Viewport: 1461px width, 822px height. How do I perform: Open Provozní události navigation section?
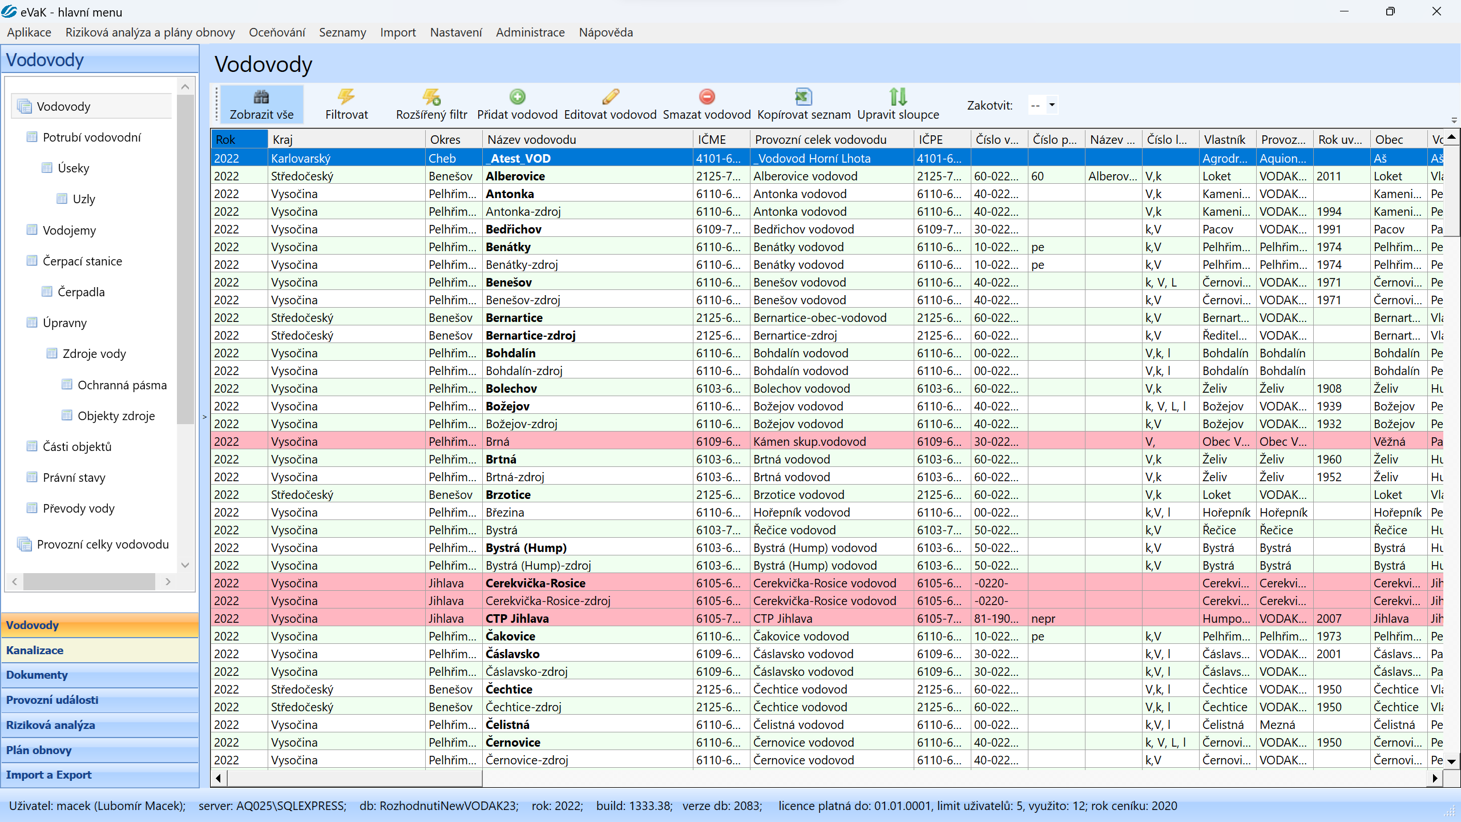point(100,700)
